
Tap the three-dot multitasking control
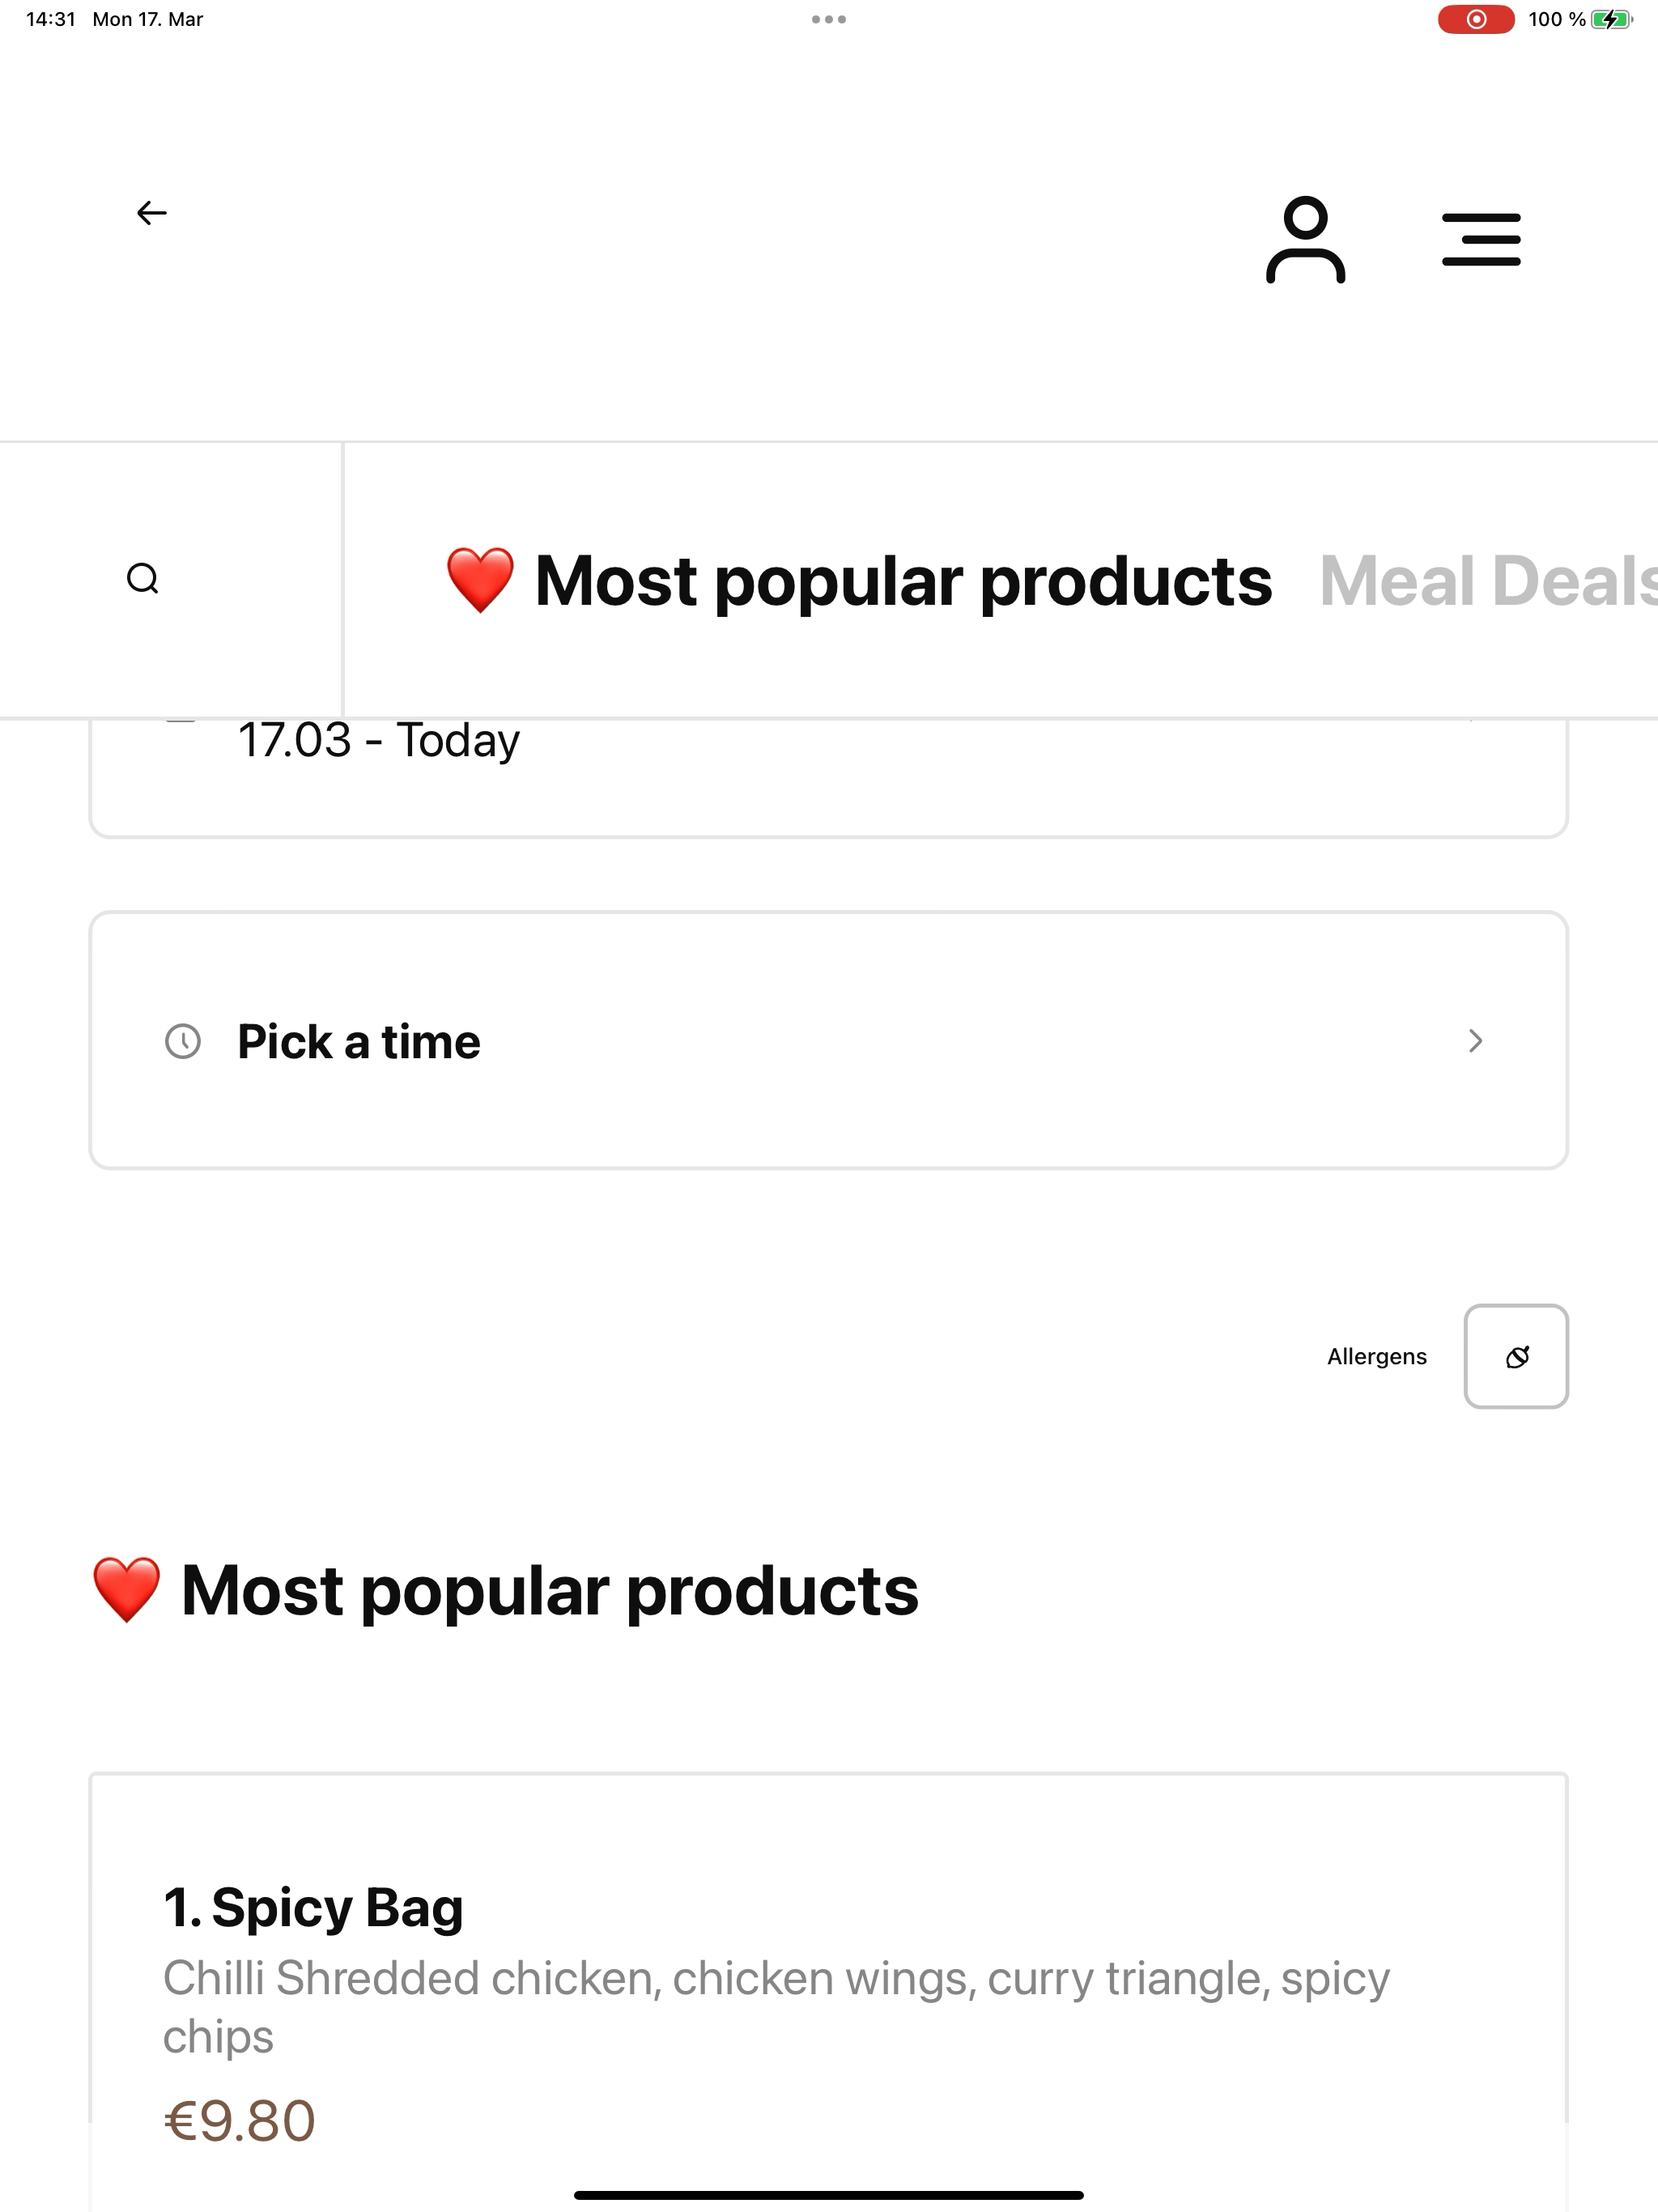(829, 19)
